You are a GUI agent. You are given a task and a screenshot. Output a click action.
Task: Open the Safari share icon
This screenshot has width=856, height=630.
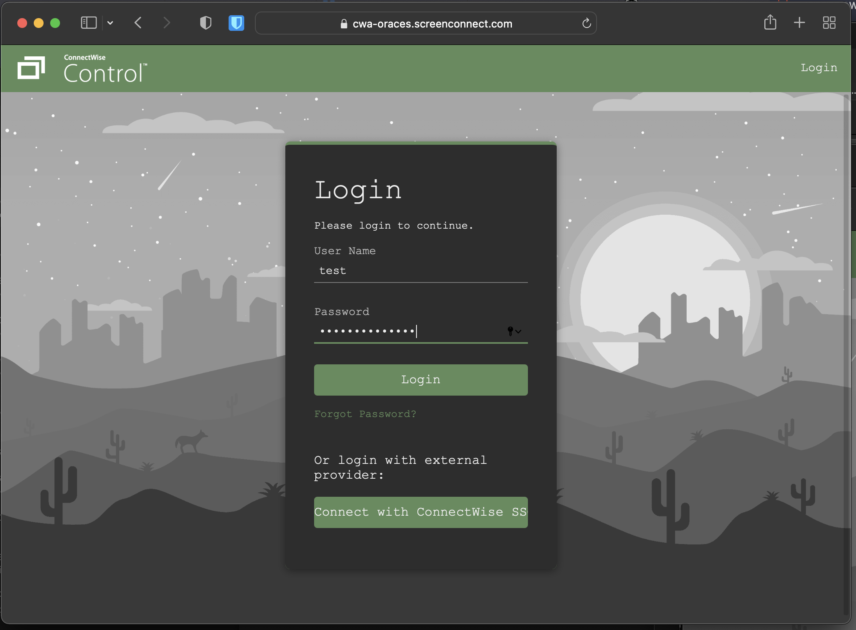770,22
